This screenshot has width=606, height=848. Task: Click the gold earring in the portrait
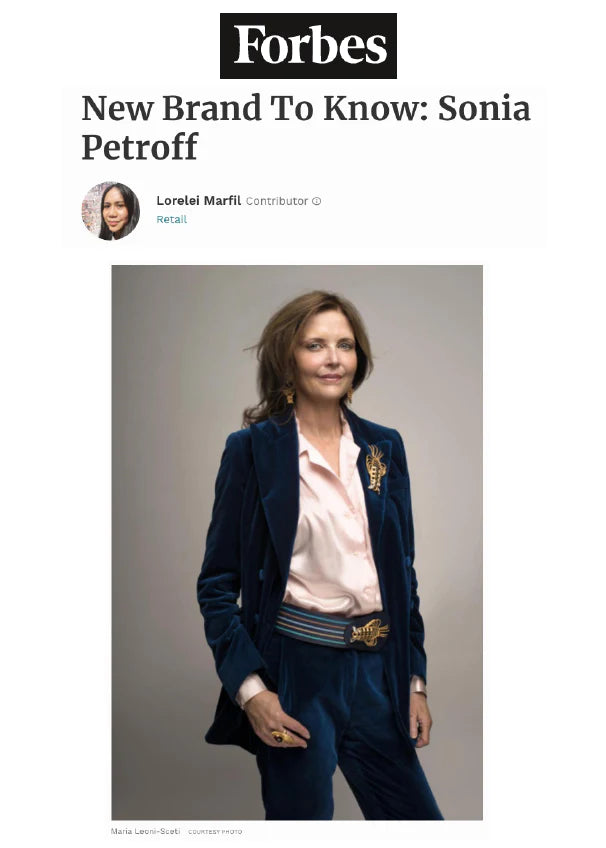point(289,394)
